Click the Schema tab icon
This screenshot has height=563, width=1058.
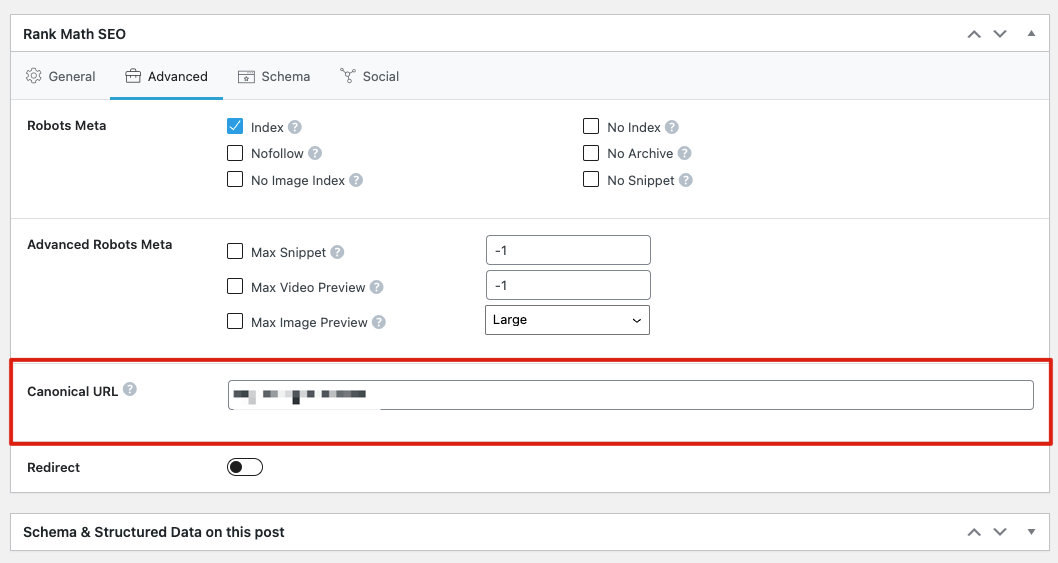point(246,76)
